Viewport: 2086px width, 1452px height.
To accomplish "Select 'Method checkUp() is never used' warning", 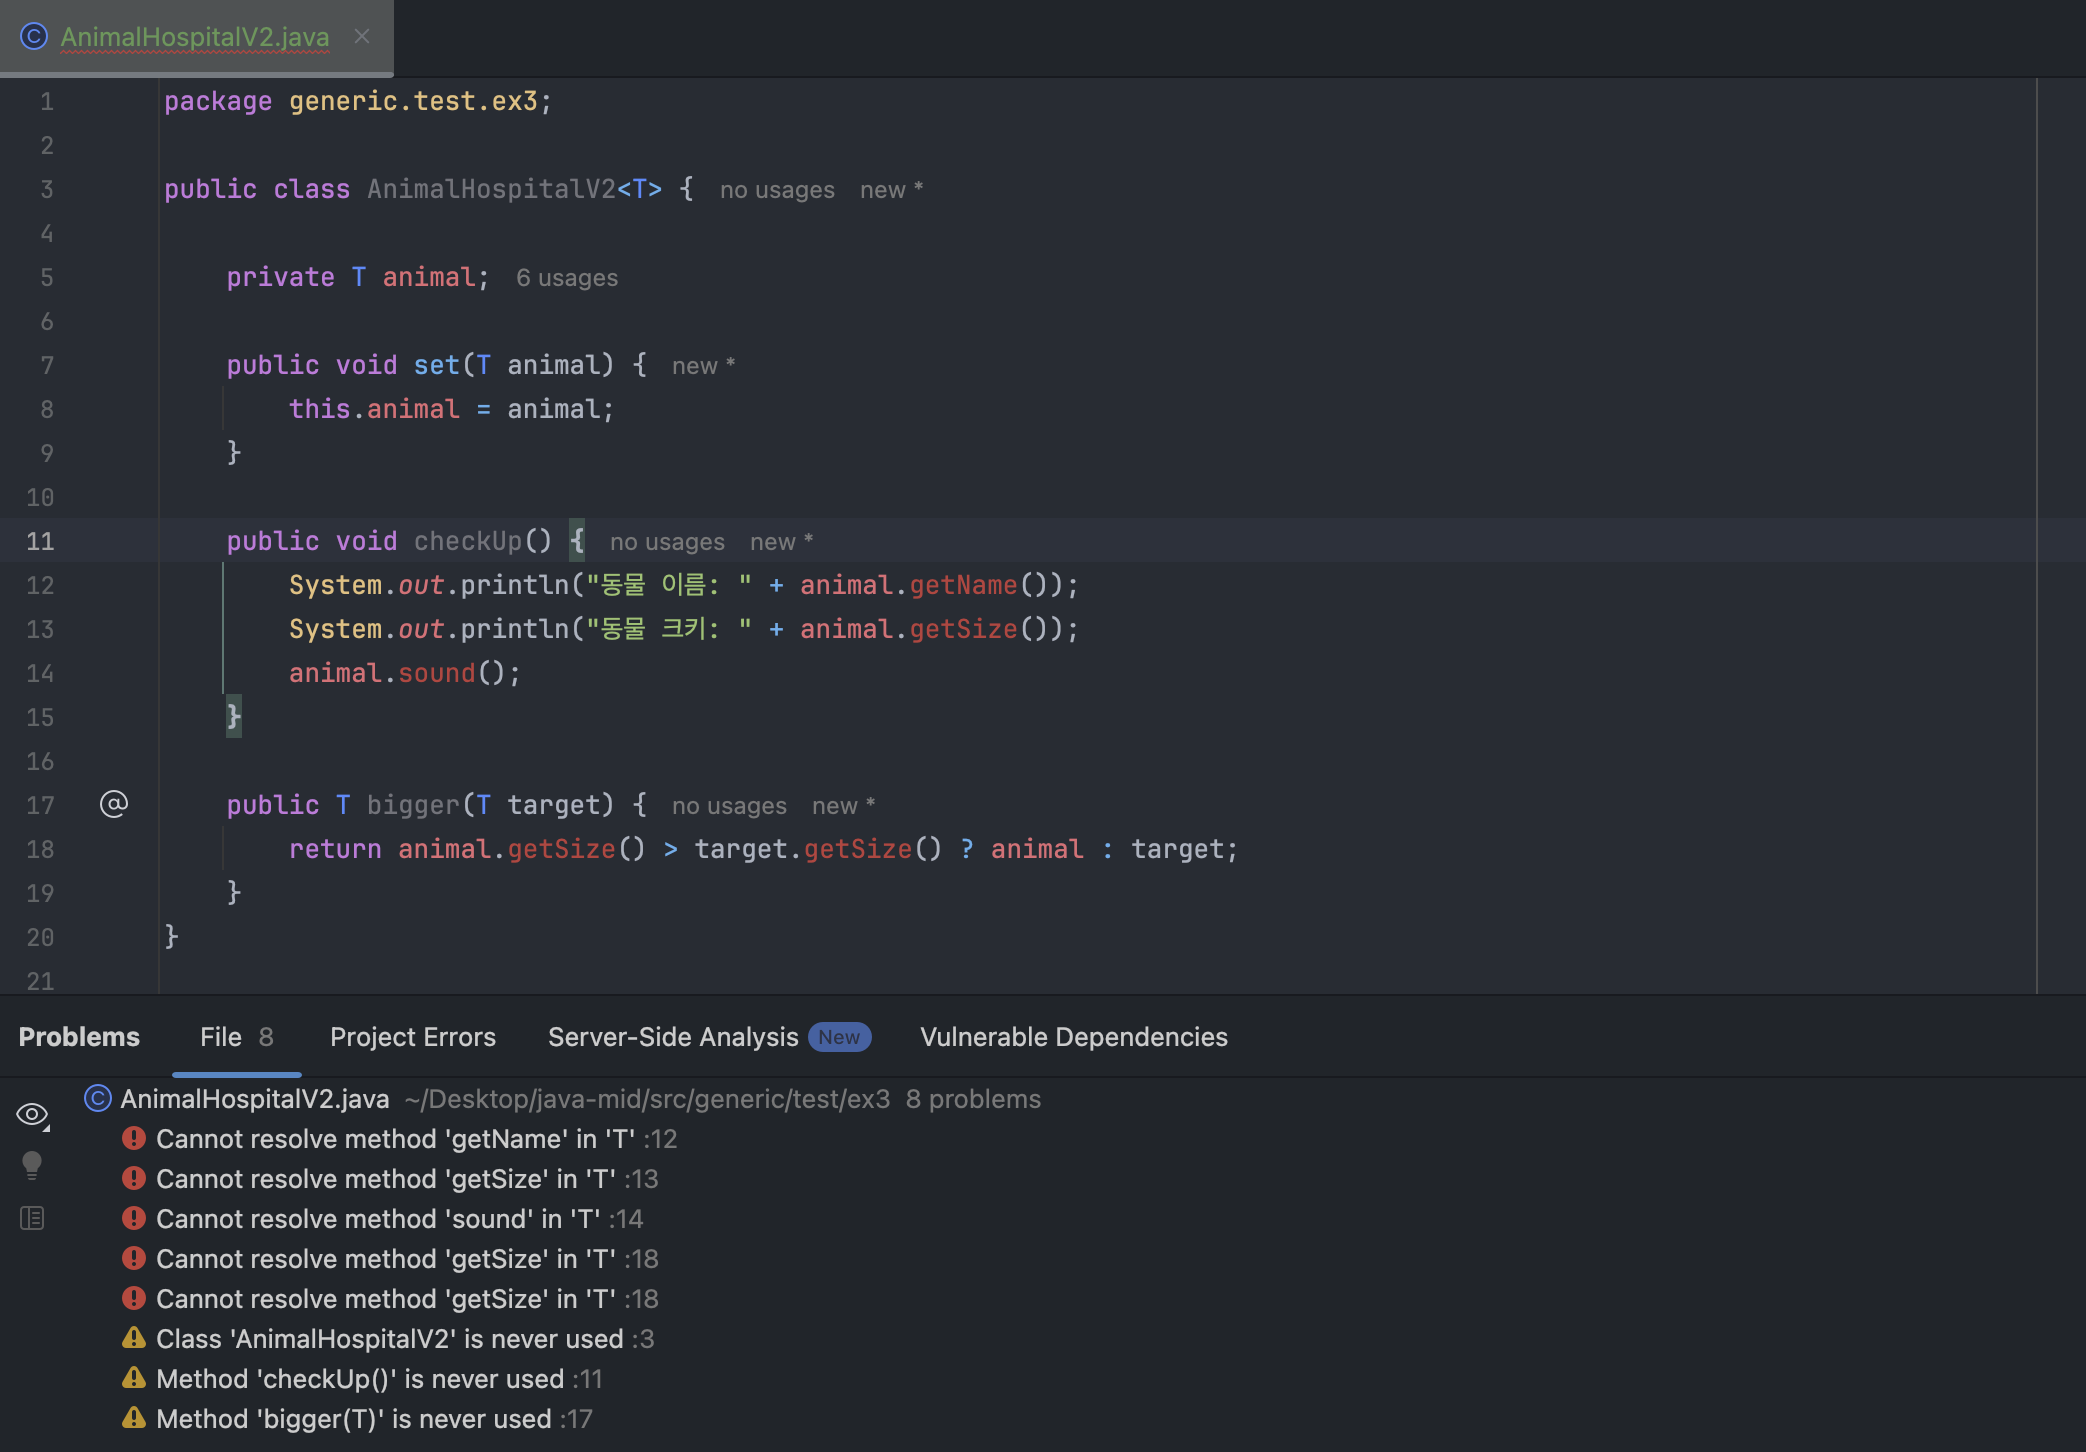I will (x=360, y=1379).
